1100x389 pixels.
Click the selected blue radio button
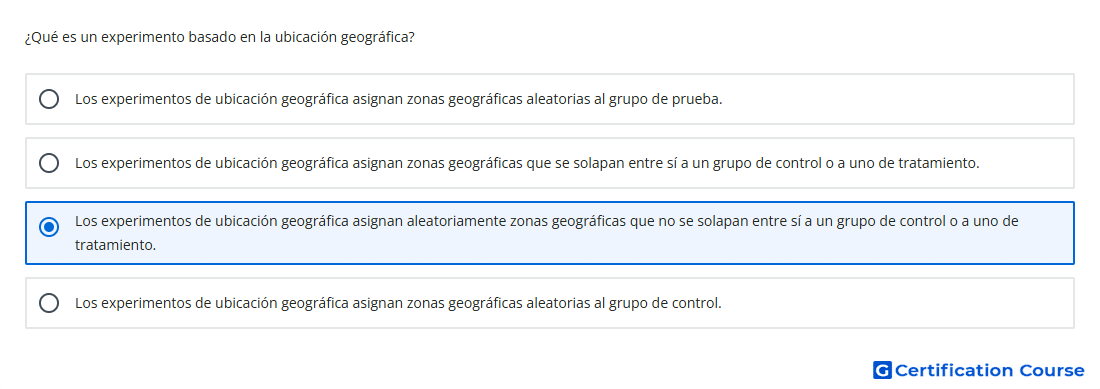49,227
